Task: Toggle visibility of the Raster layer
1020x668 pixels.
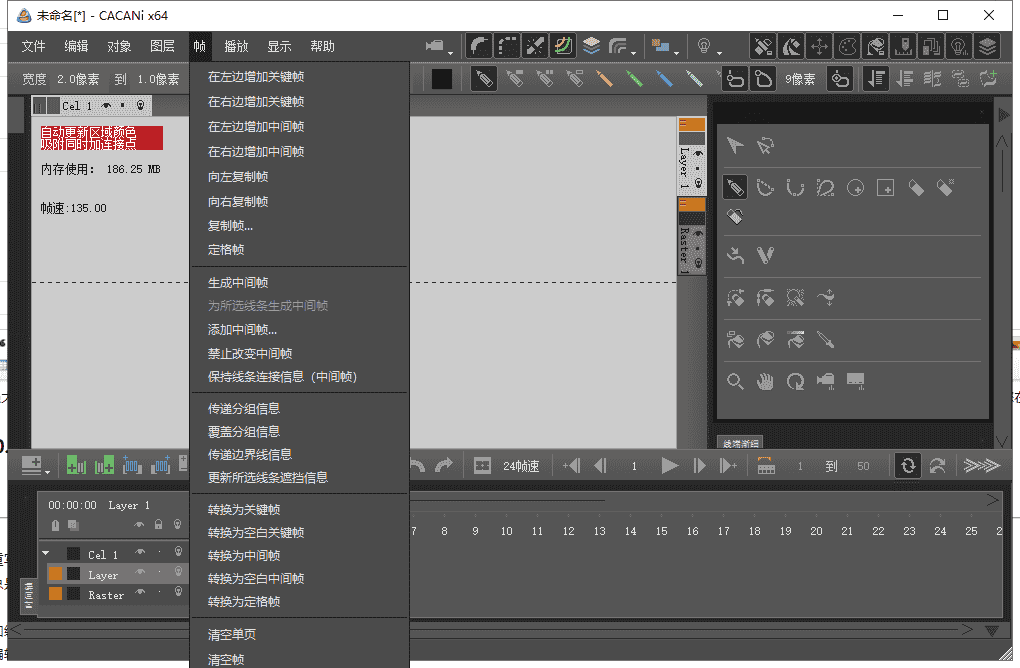Action: 140,591
